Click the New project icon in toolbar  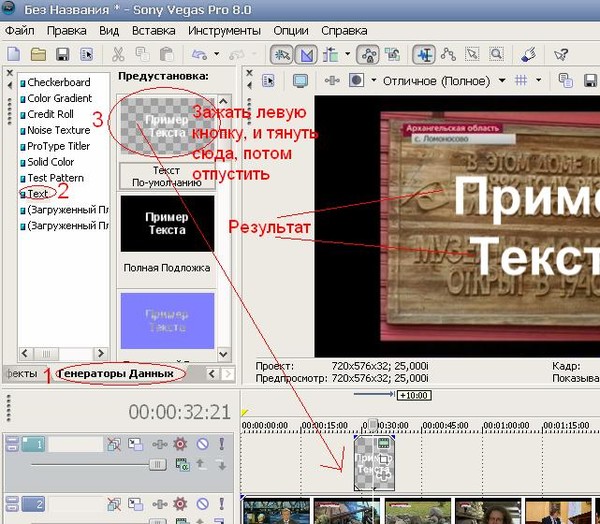[14, 54]
